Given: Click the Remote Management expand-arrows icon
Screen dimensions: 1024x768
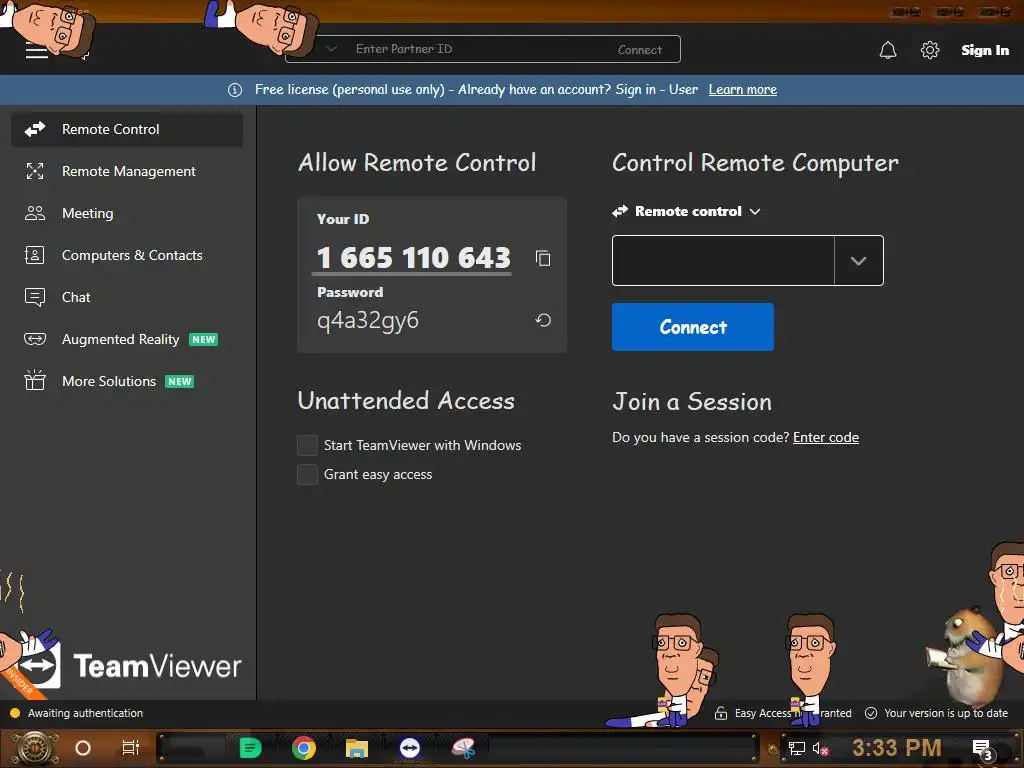Looking at the screenshot, I should tap(35, 171).
